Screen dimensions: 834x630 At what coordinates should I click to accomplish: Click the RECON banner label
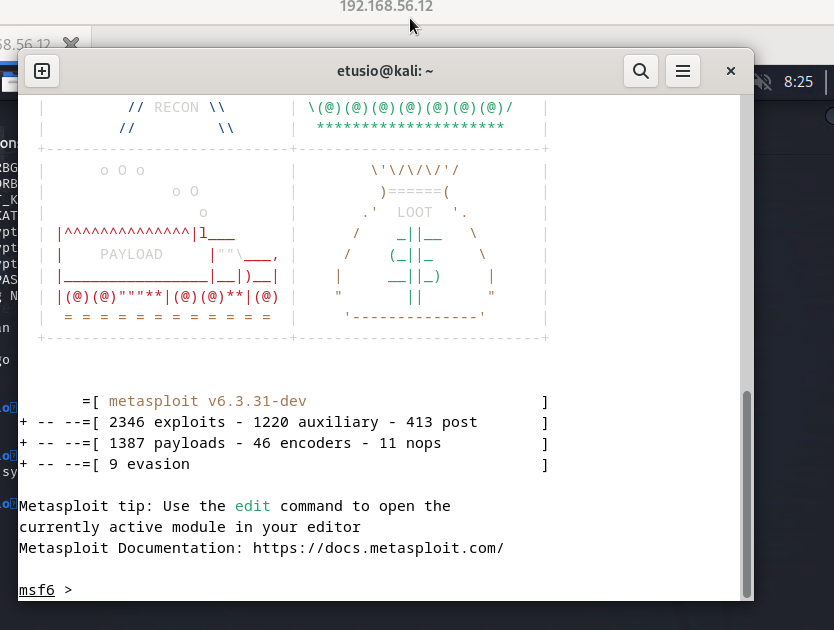(177, 107)
